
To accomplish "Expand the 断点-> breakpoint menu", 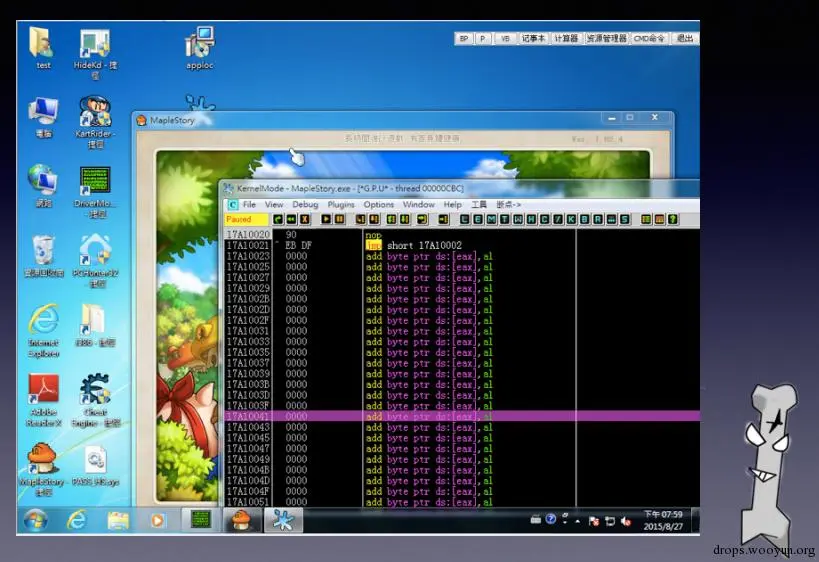I will 508,205.
